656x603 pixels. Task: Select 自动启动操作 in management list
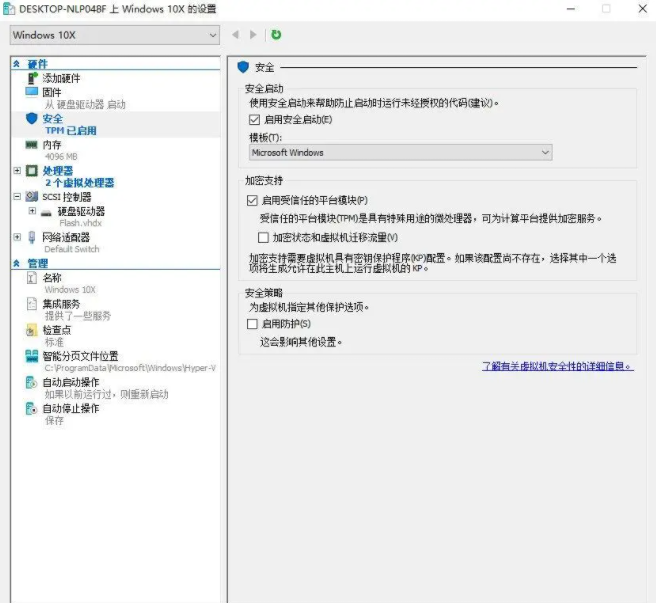[70, 382]
